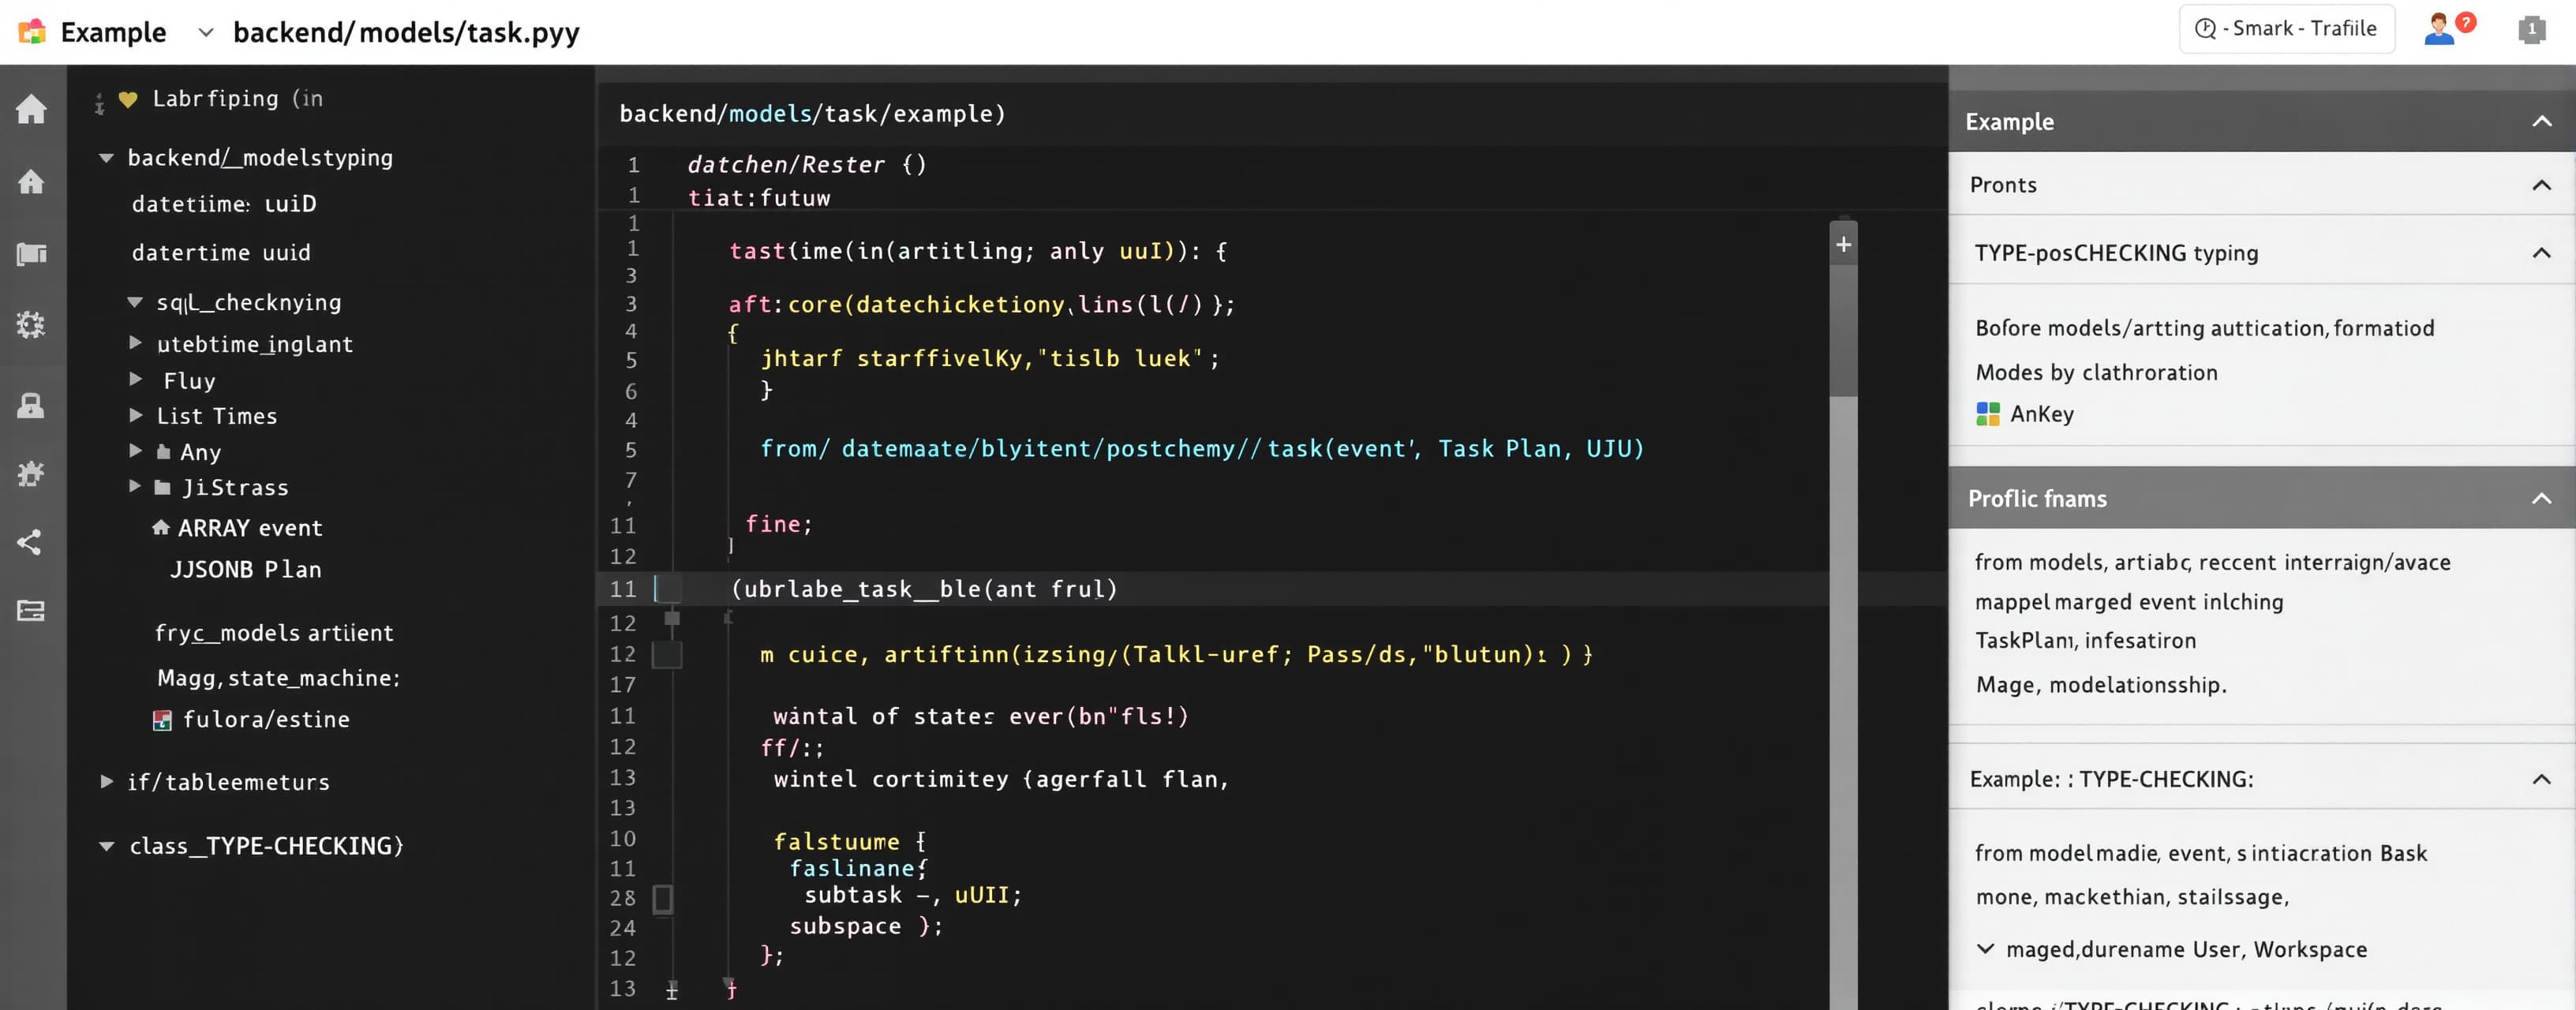This screenshot has height=1010, width=2576.
Task: Collapse the Example panel header
Action: pyautogui.click(x=2541, y=122)
